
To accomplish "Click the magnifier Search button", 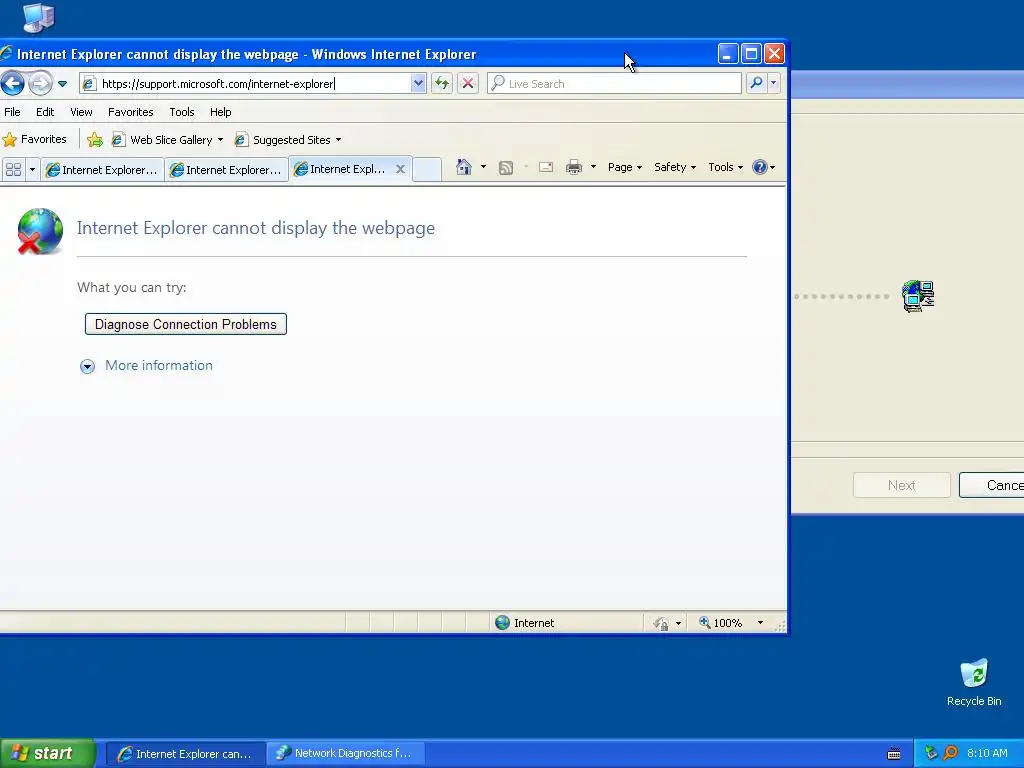I will tap(756, 83).
